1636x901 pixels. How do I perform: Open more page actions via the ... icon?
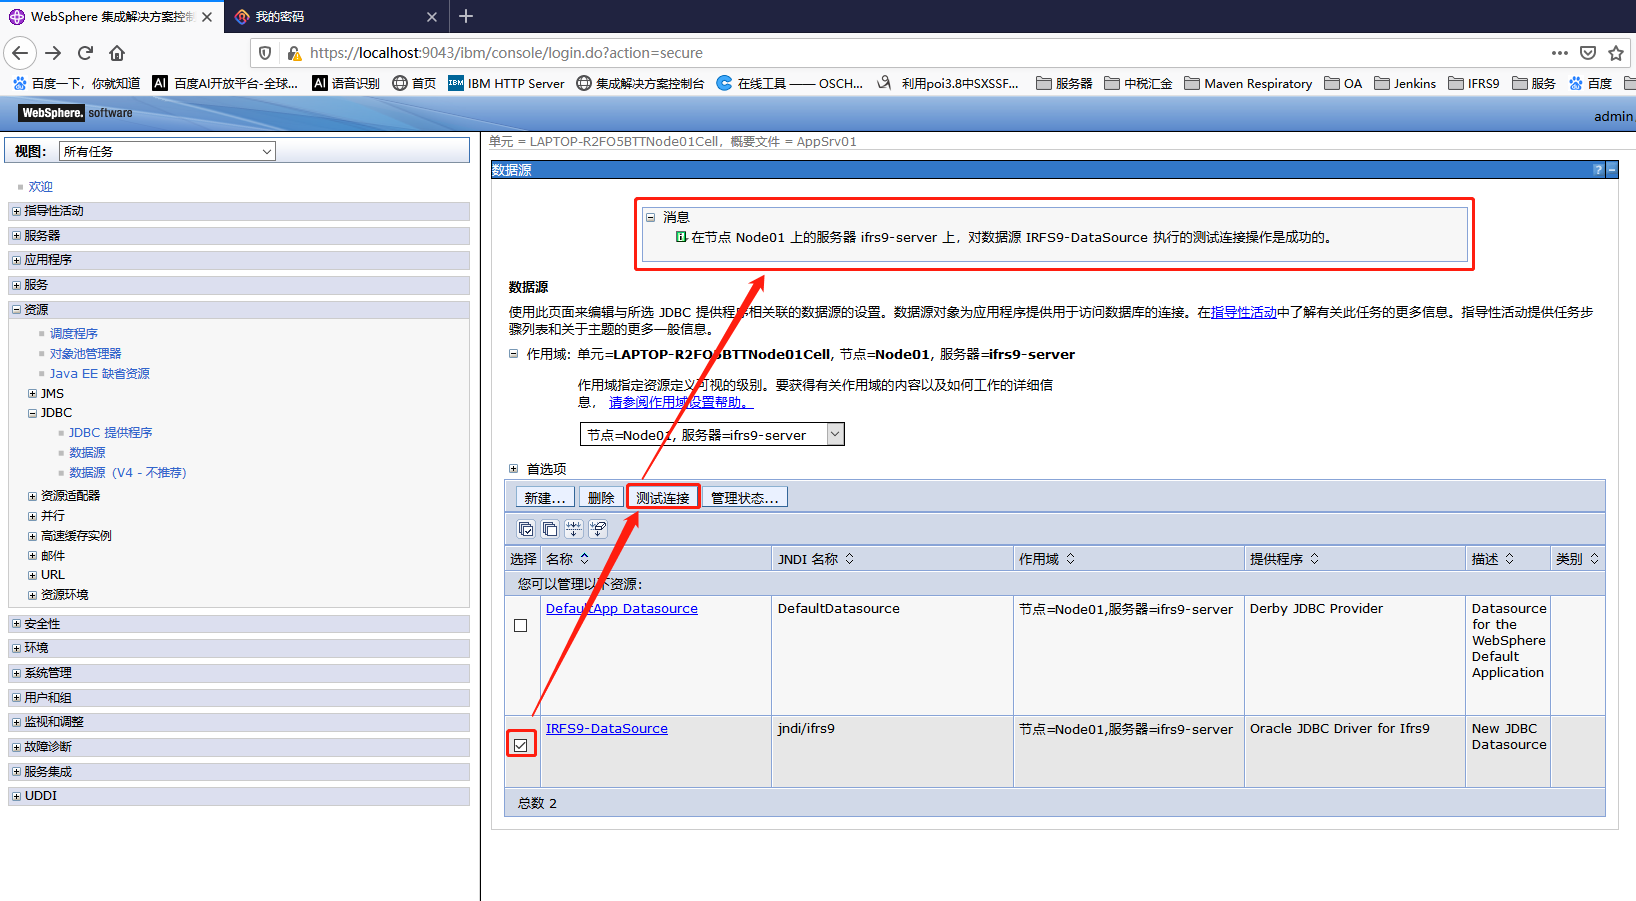1559,53
